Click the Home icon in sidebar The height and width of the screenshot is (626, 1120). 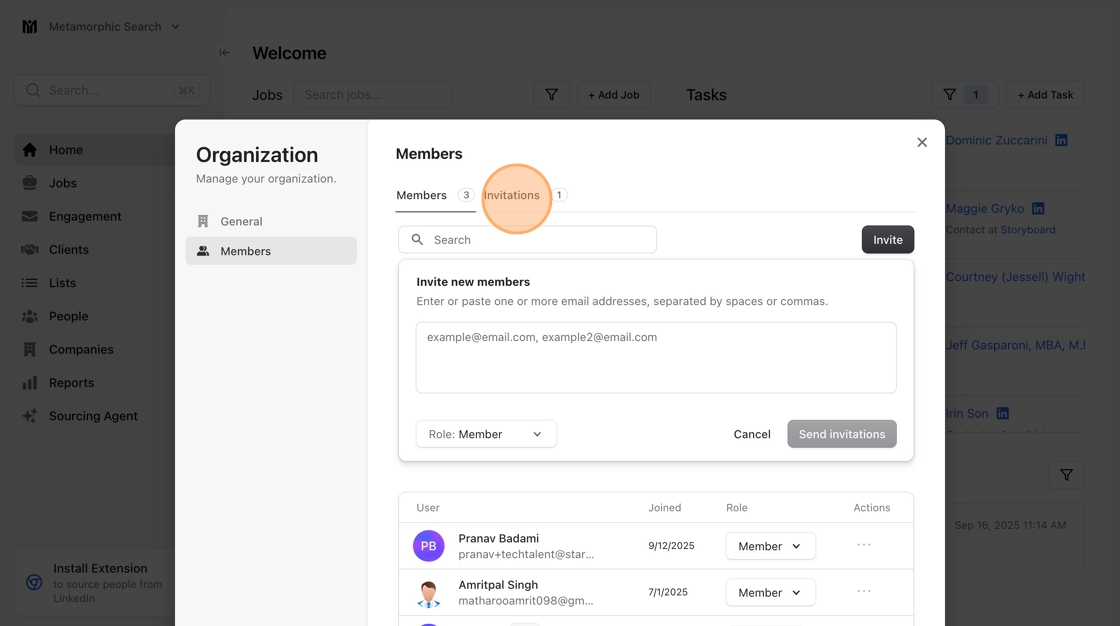point(30,150)
